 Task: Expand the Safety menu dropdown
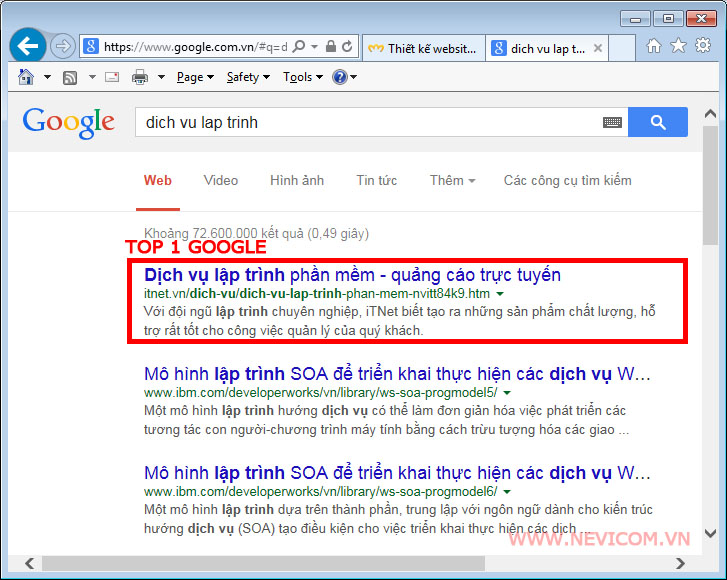click(247, 77)
